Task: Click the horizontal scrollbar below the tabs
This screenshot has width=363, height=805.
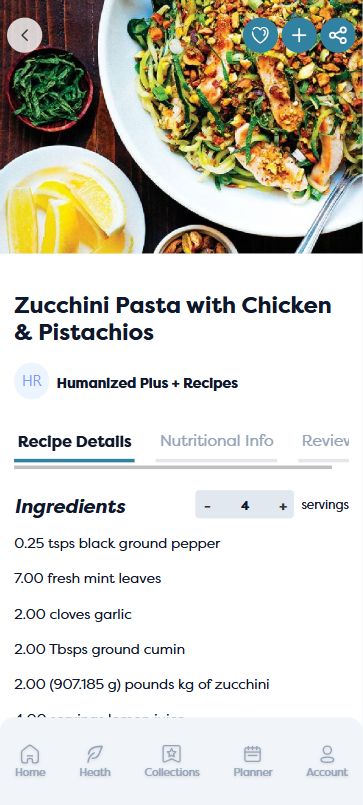Action: [173, 467]
